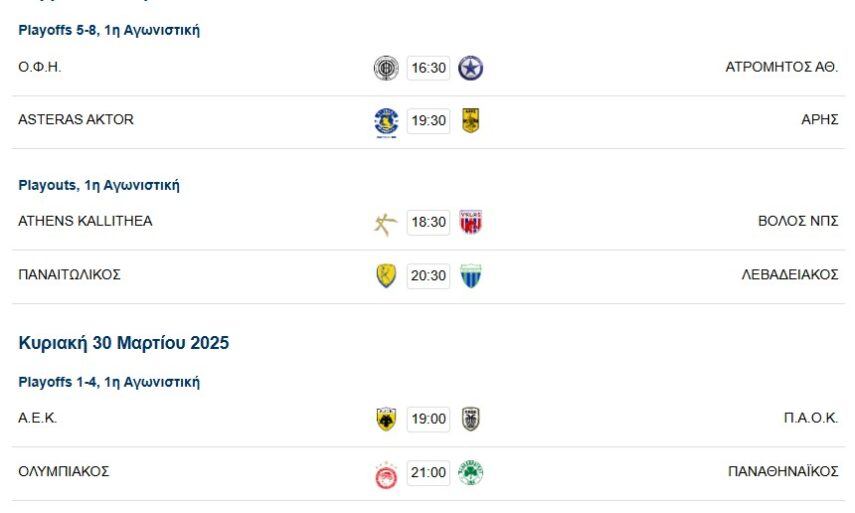This screenshot has height=513, width=855.
Task: Click the ΟΛΥΜΠΙΑΚΟΣ team name
Action: point(64,472)
